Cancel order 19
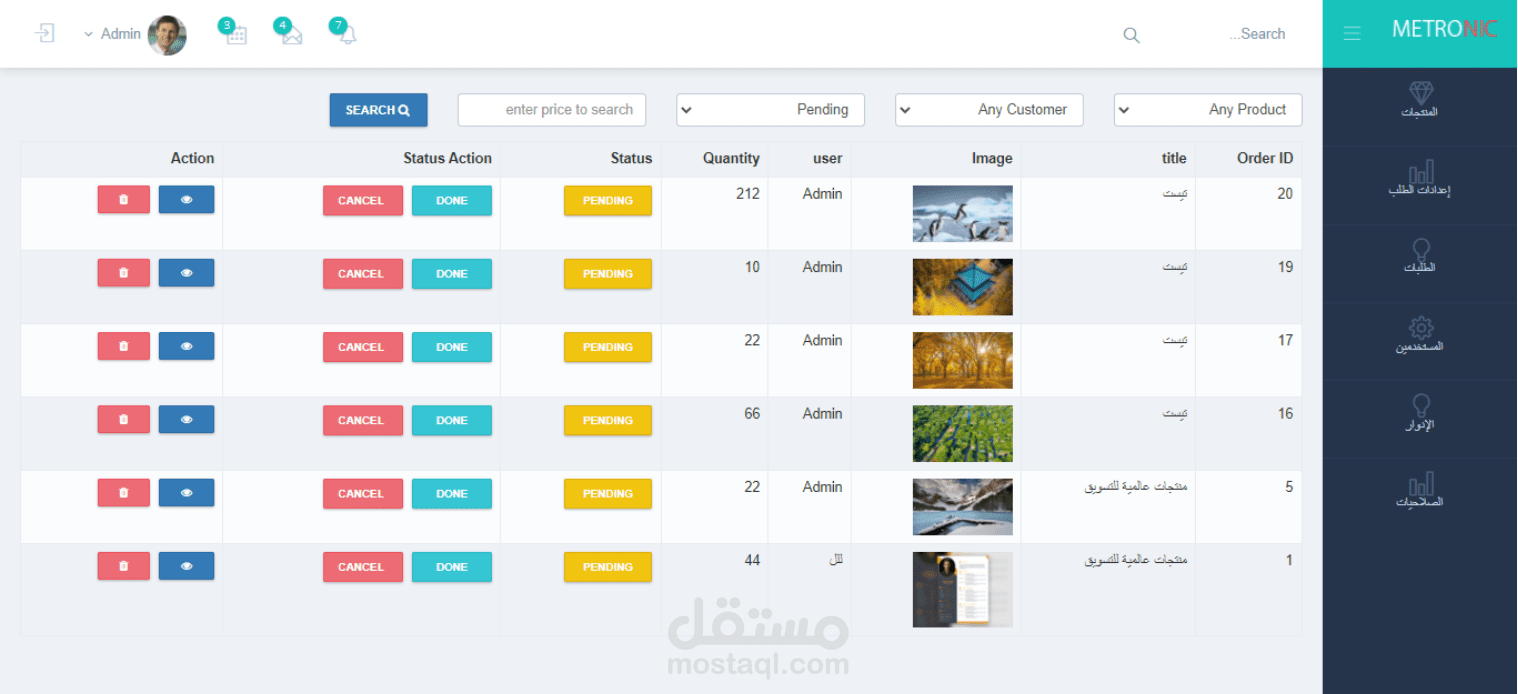Image resolution: width=1518 pixels, height=694 pixels. pyautogui.click(x=362, y=274)
